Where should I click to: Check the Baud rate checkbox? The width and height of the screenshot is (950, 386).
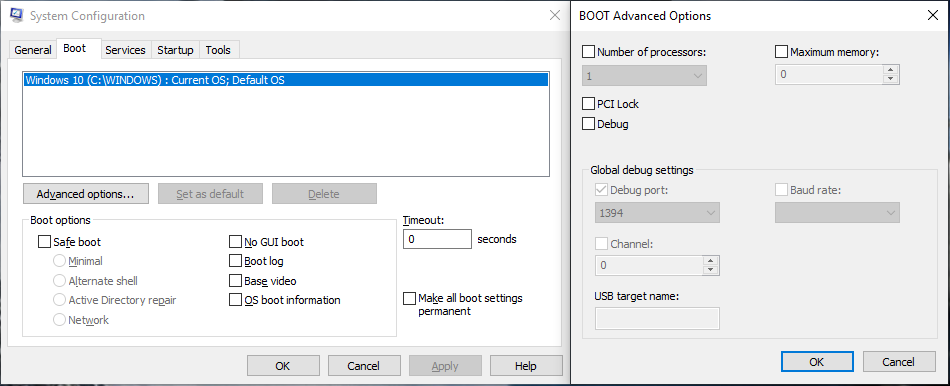pos(782,190)
